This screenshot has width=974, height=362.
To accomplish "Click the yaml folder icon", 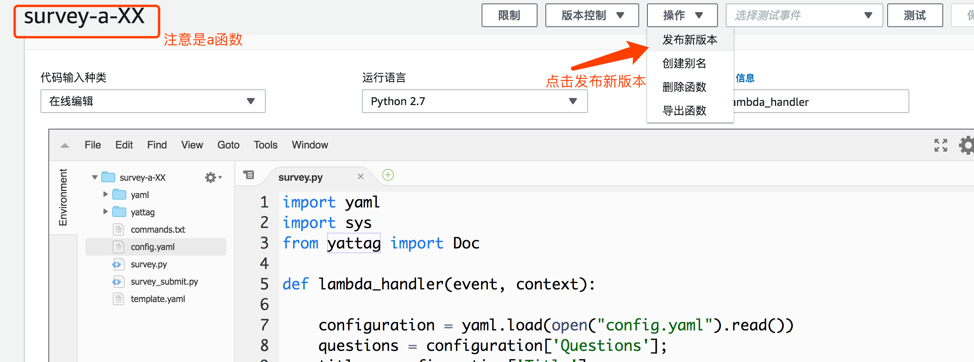I will 120,195.
